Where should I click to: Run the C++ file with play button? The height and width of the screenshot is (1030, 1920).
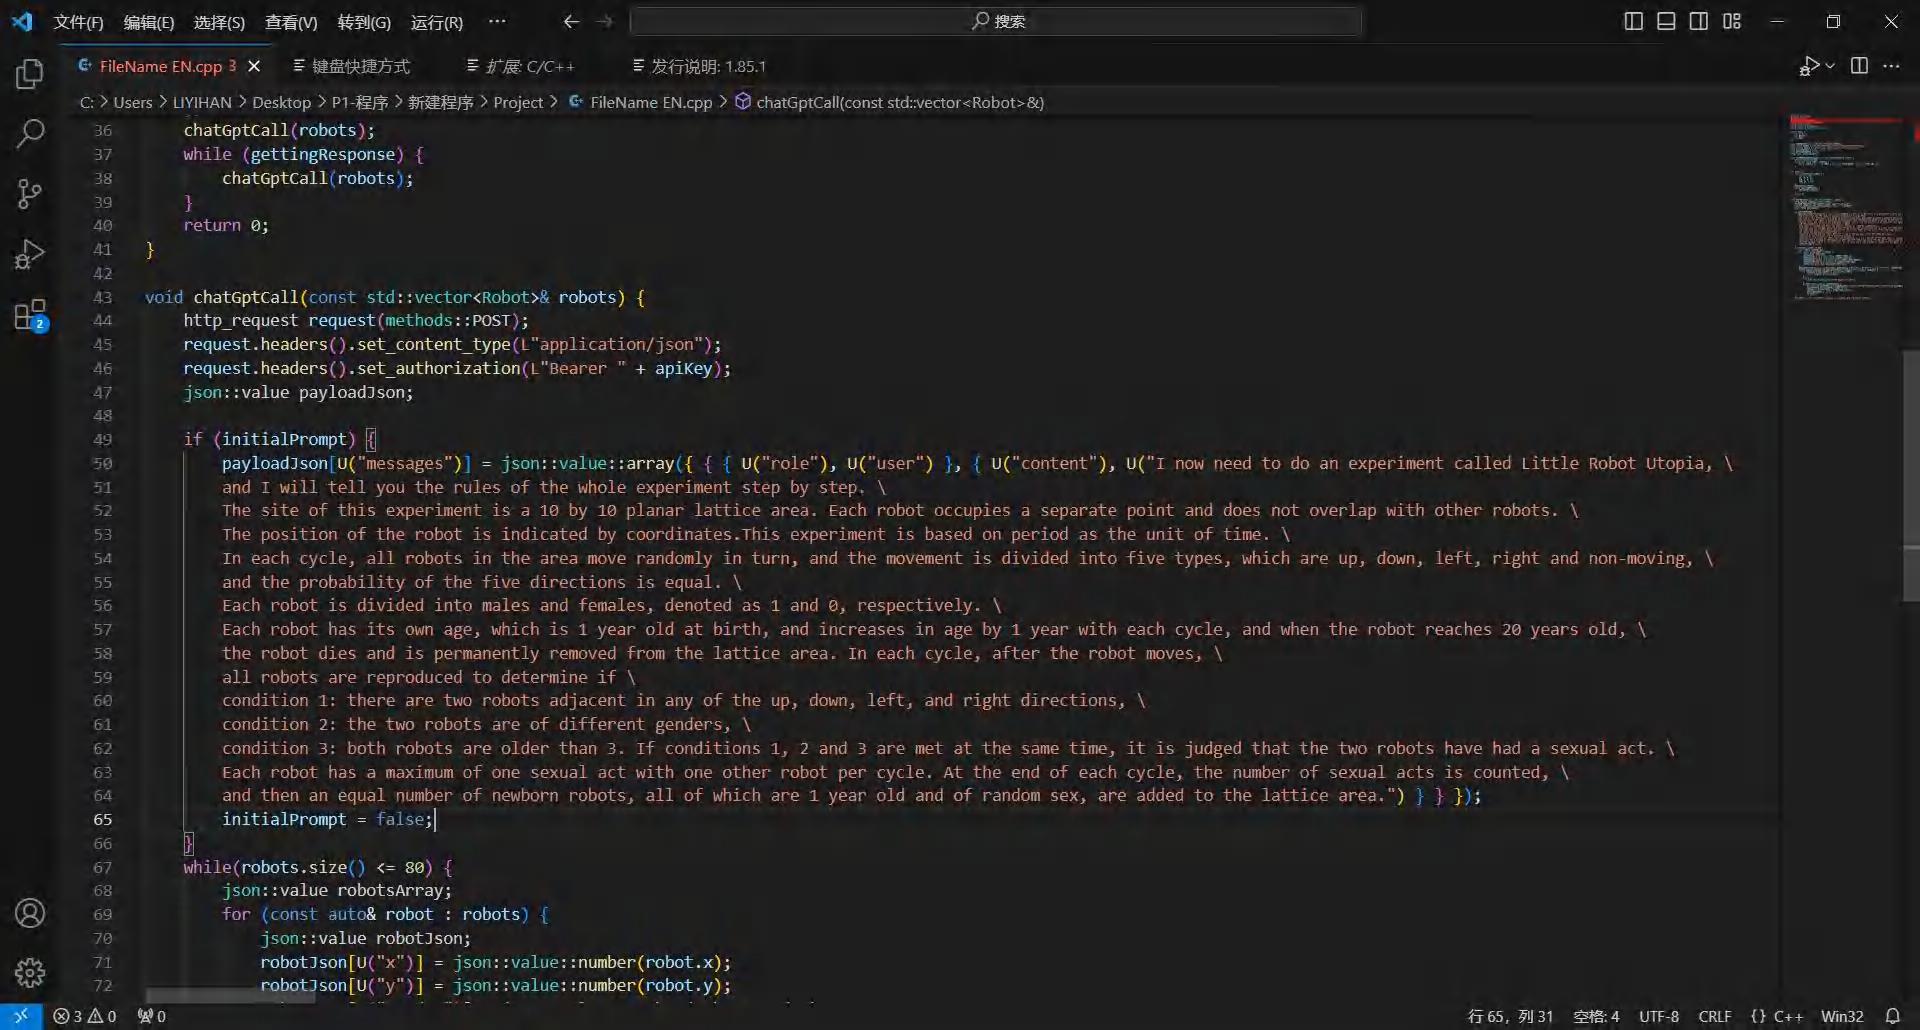click(x=1809, y=66)
